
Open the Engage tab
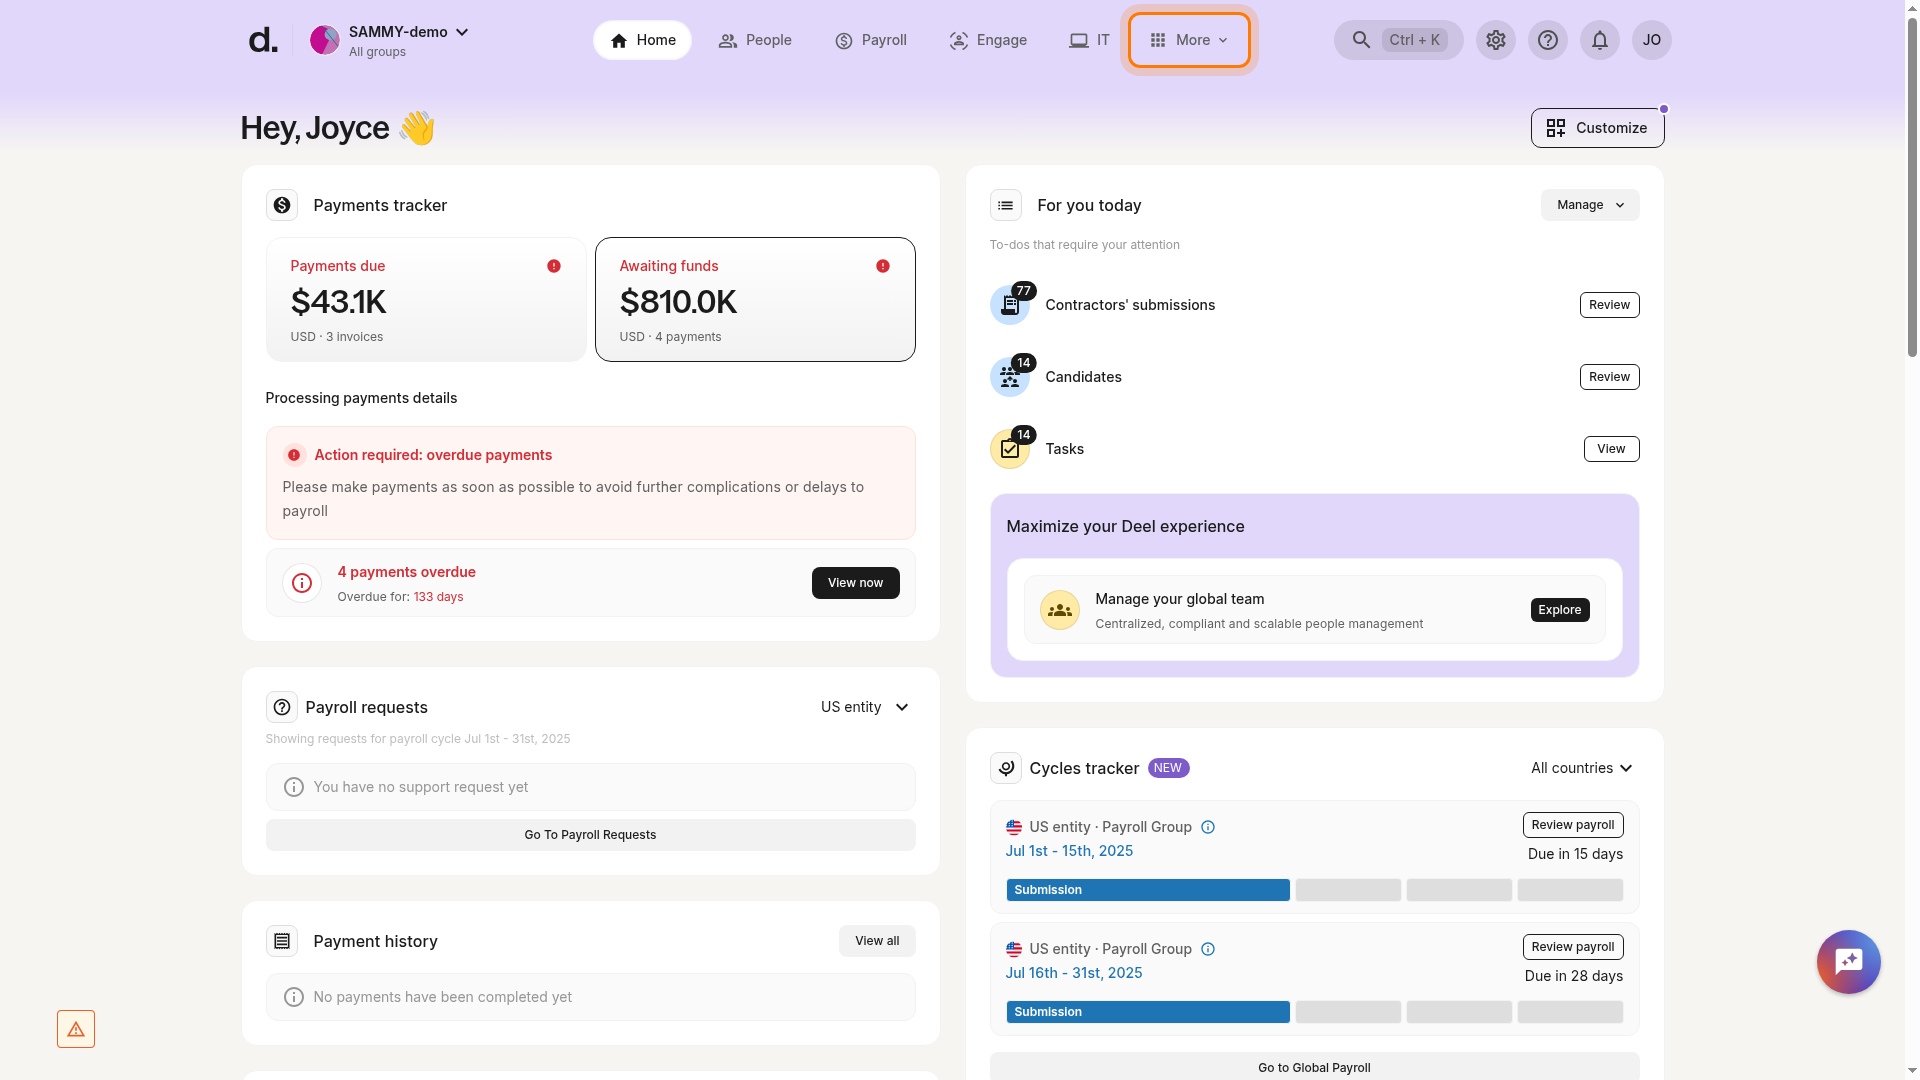(x=988, y=40)
